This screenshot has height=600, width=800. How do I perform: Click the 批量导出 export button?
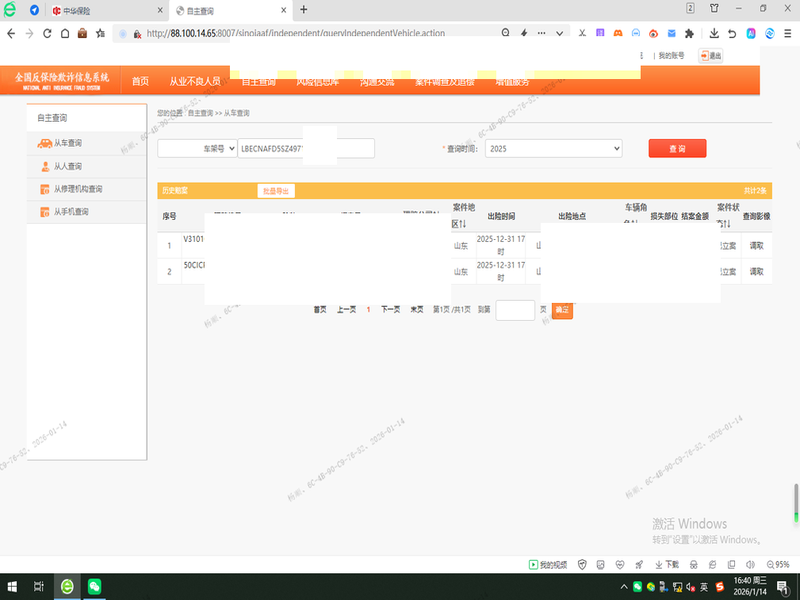275,190
